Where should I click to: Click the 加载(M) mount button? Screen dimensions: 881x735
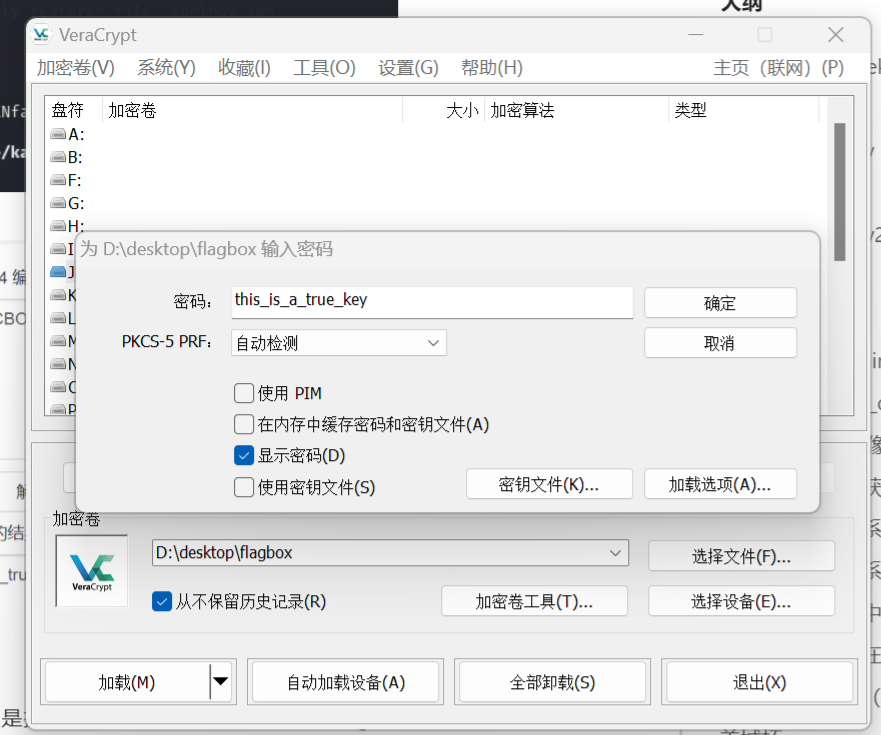click(x=128, y=682)
